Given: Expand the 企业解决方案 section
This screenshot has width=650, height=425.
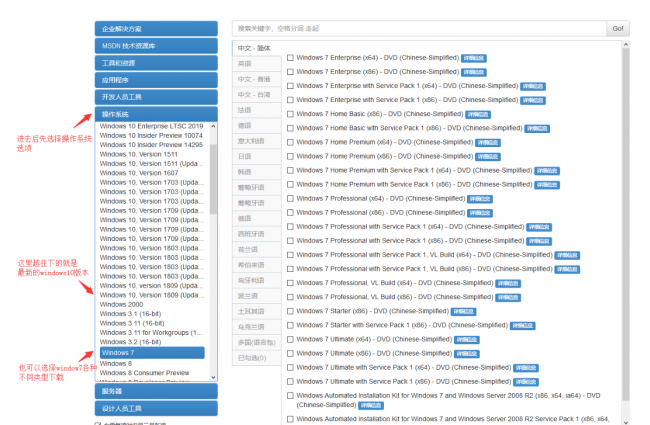Looking at the screenshot, I should 156,29.
